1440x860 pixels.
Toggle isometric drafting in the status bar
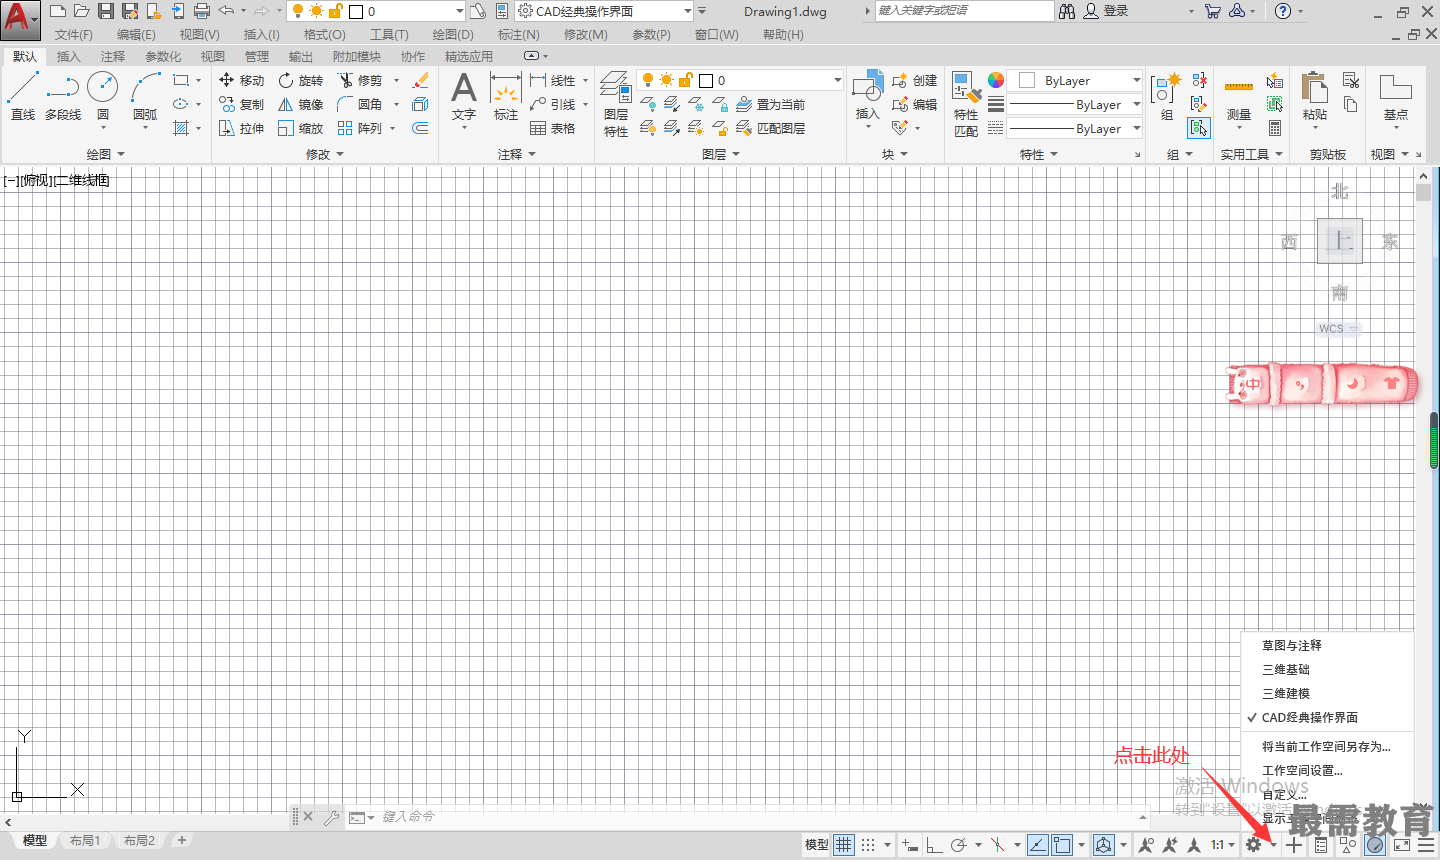pos(997,845)
